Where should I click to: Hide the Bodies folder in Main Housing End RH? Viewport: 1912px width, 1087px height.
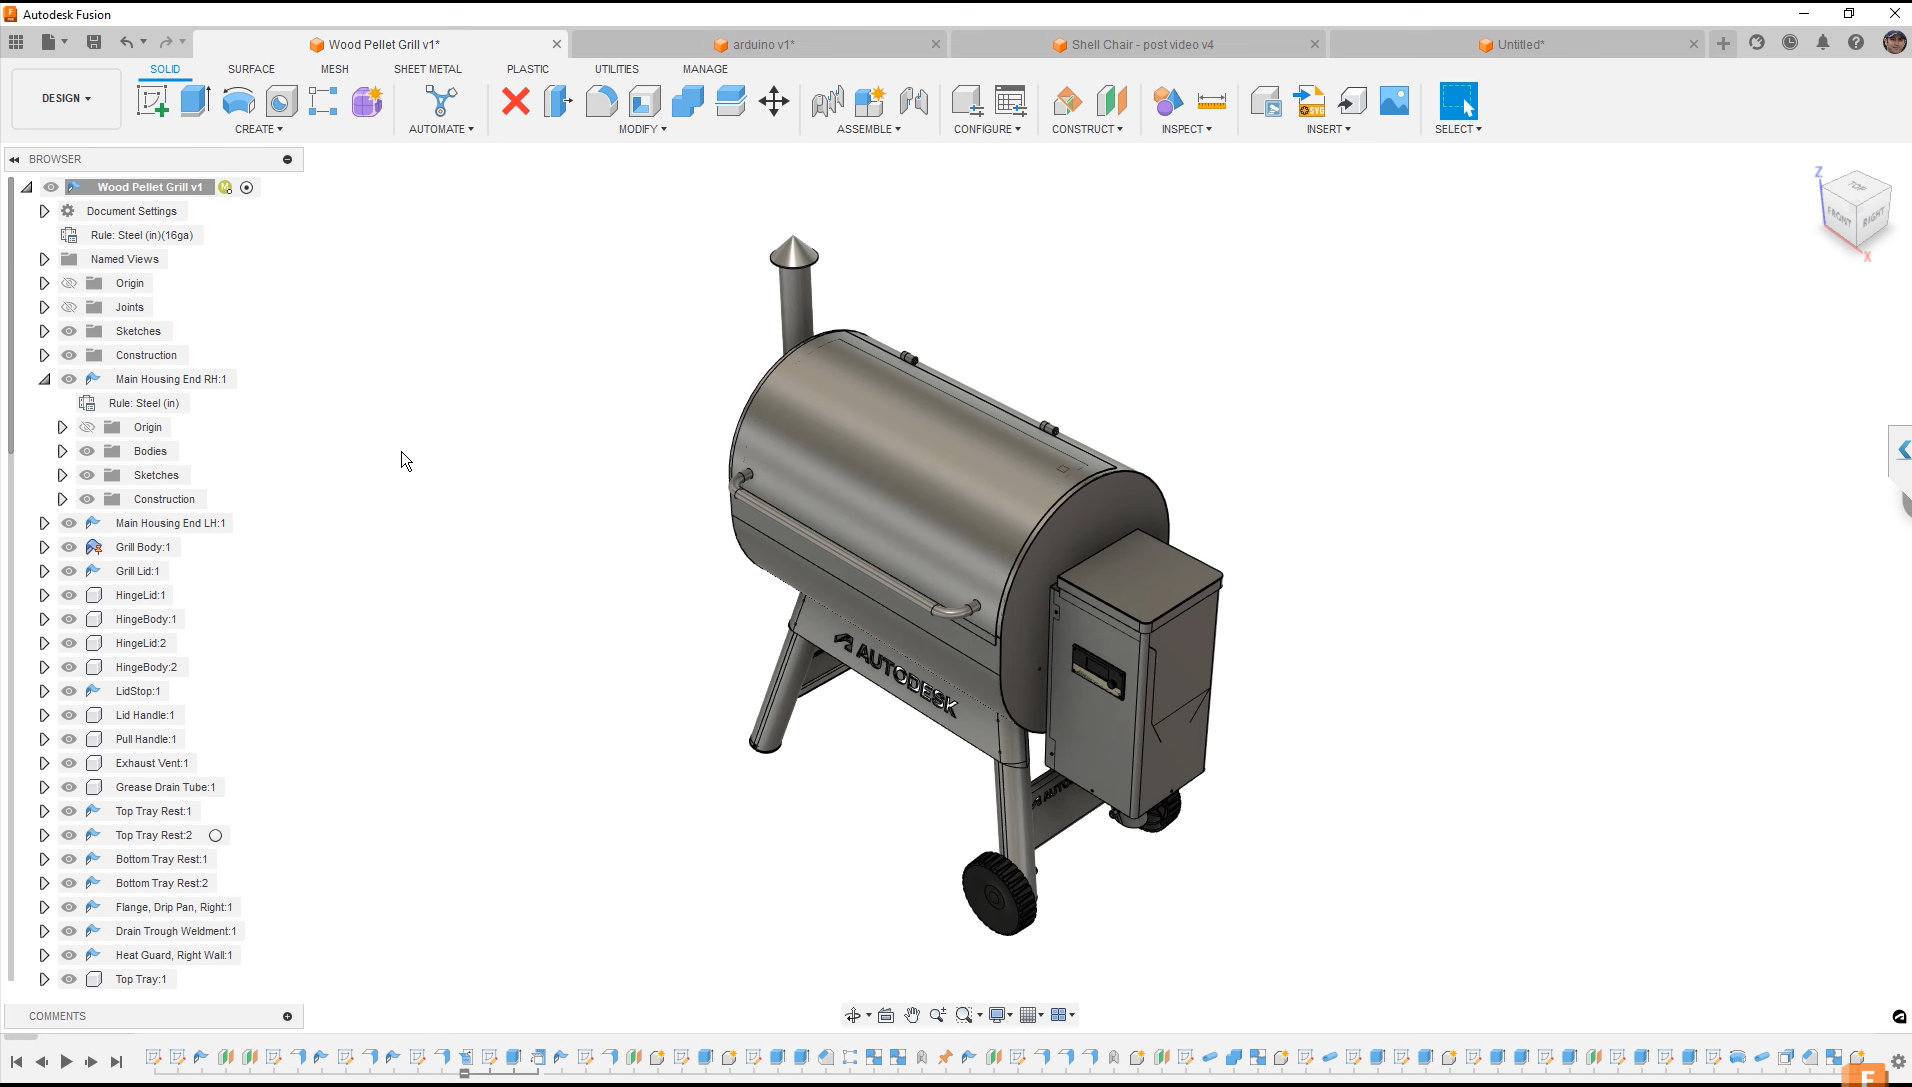pos(87,451)
